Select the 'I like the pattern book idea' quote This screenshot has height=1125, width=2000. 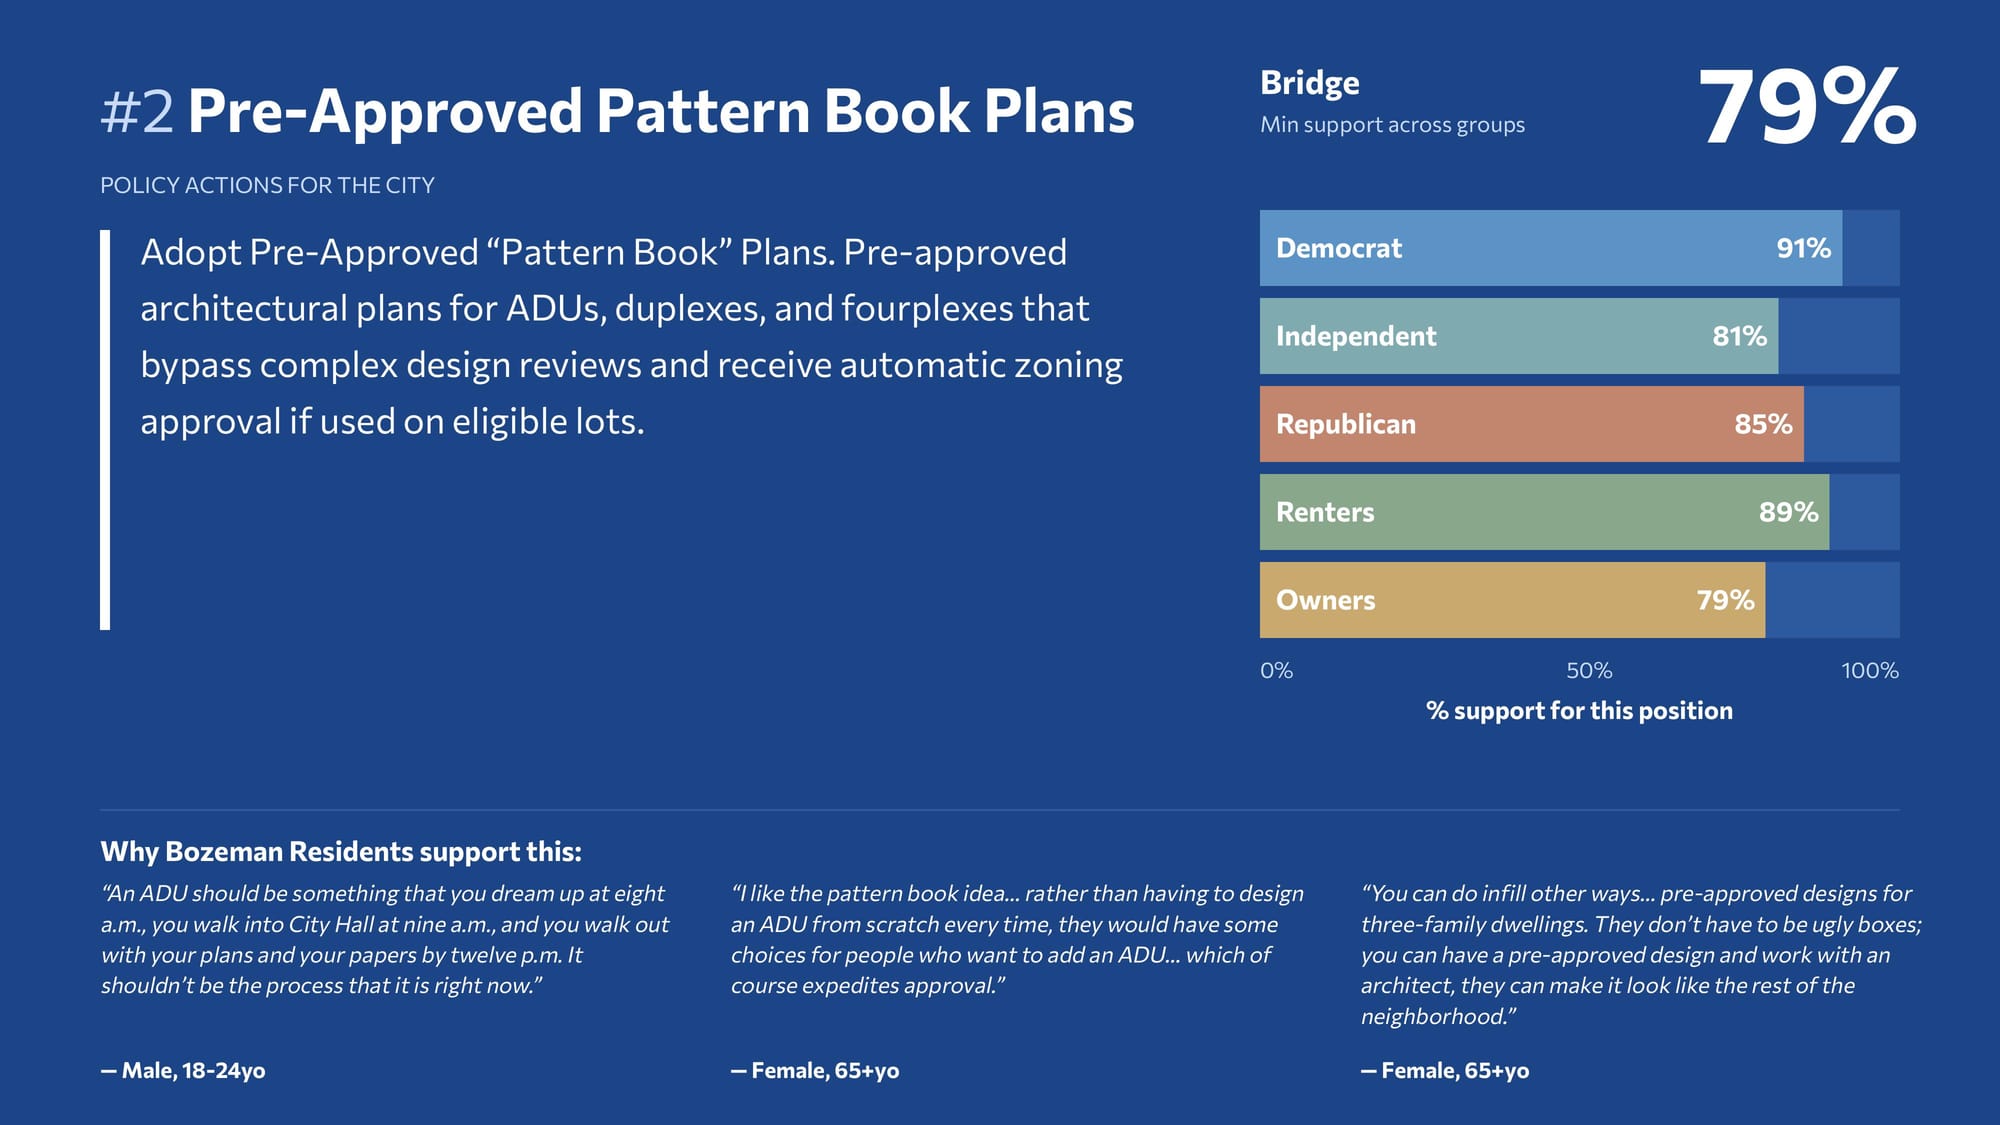(1016, 939)
